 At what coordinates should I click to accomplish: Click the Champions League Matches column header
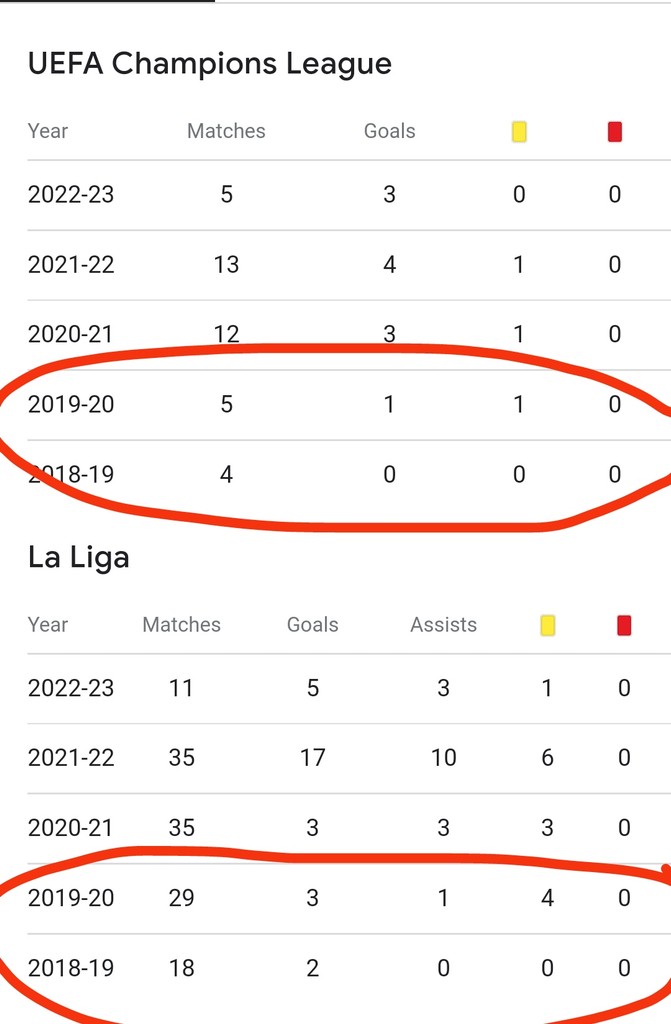(x=226, y=131)
